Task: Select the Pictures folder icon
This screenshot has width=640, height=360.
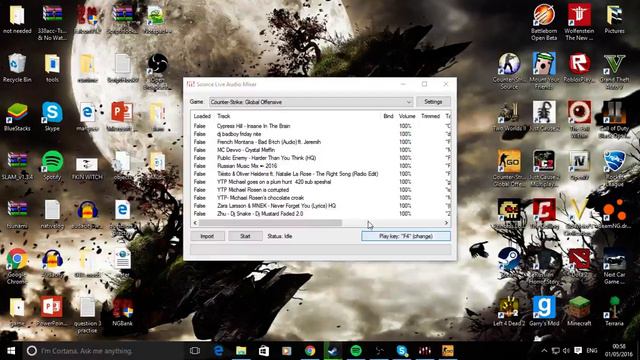Action: (614, 19)
